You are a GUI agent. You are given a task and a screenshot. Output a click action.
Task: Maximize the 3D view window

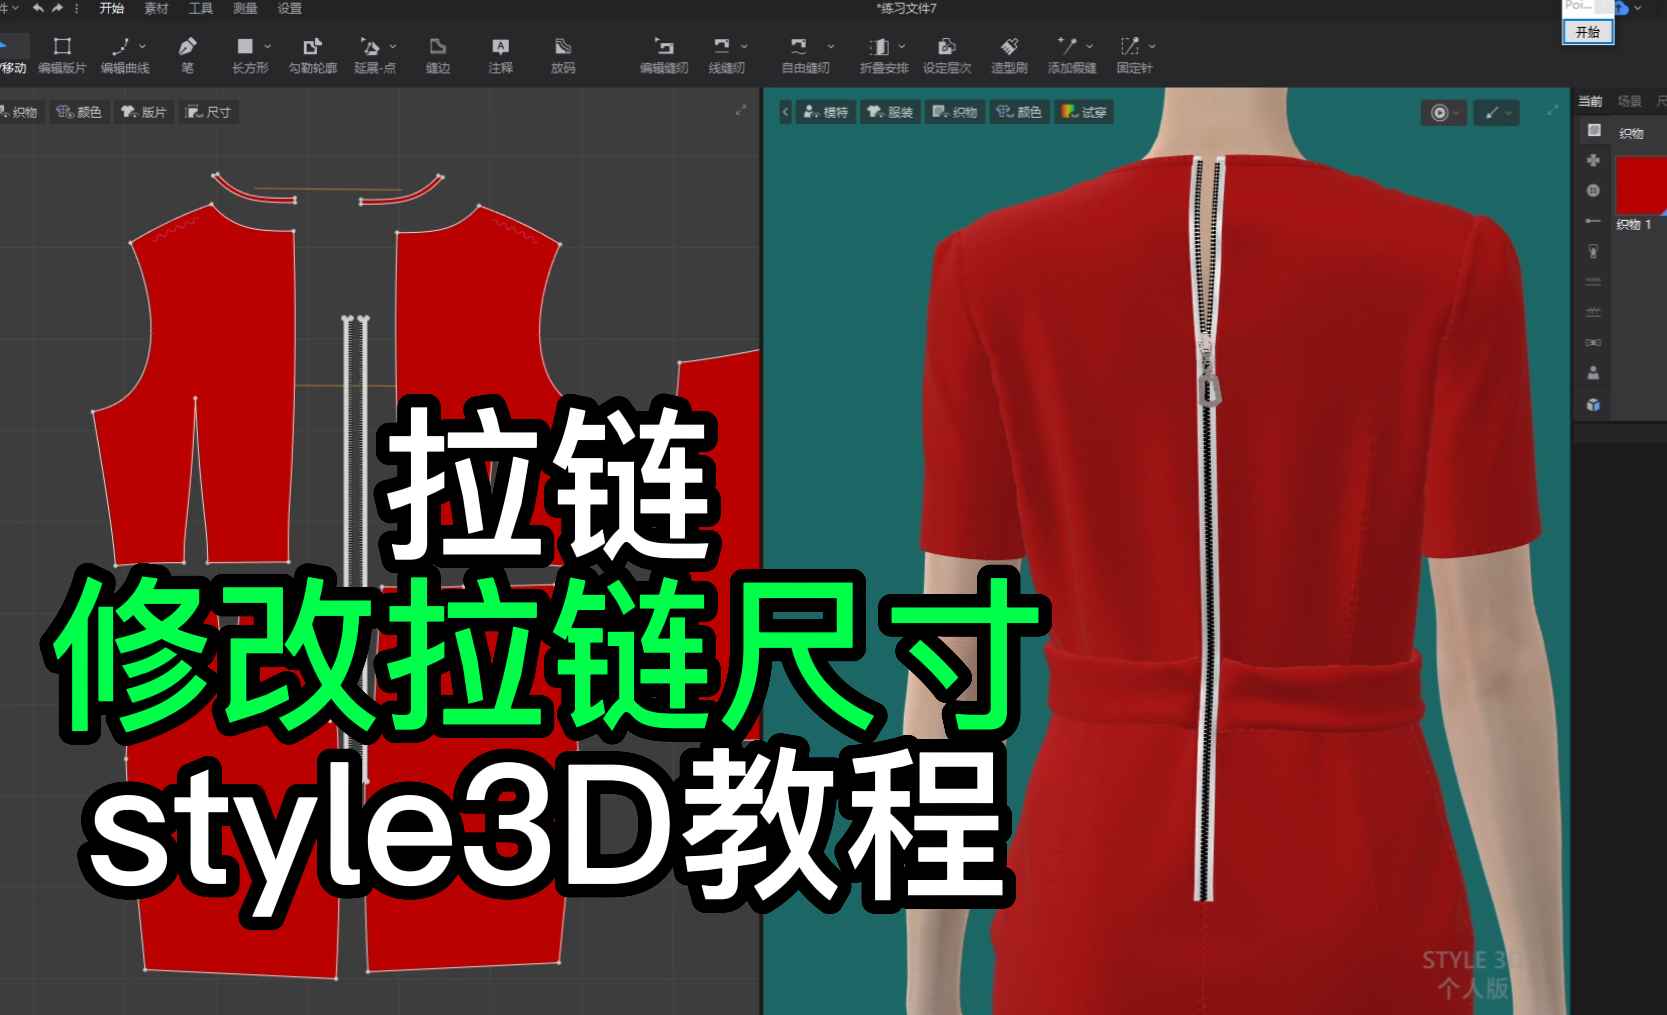(1552, 110)
